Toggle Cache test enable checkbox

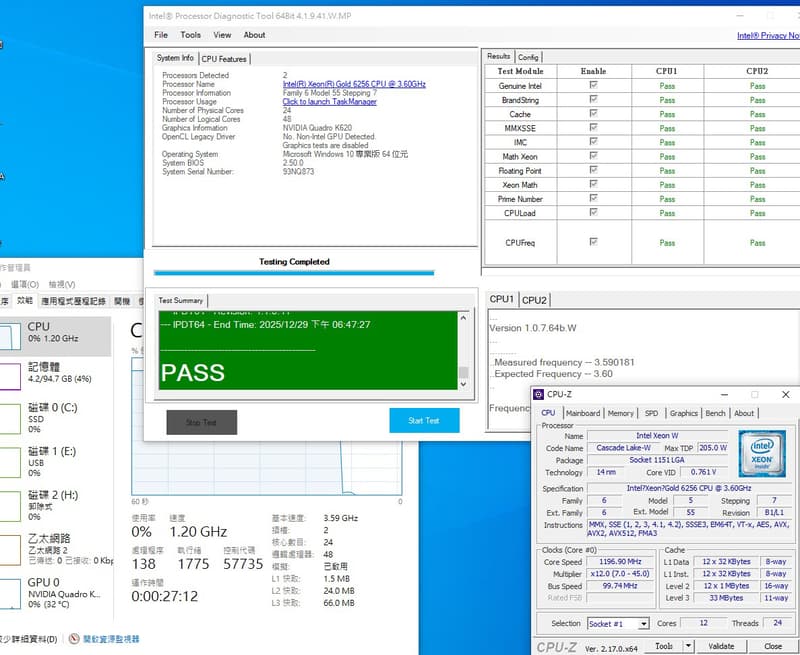point(593,113)
